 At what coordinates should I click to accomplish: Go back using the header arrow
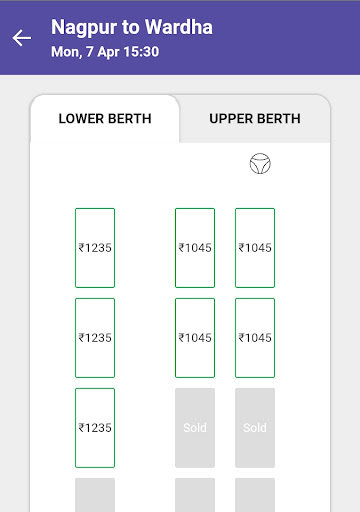click(x=22, y=38)
